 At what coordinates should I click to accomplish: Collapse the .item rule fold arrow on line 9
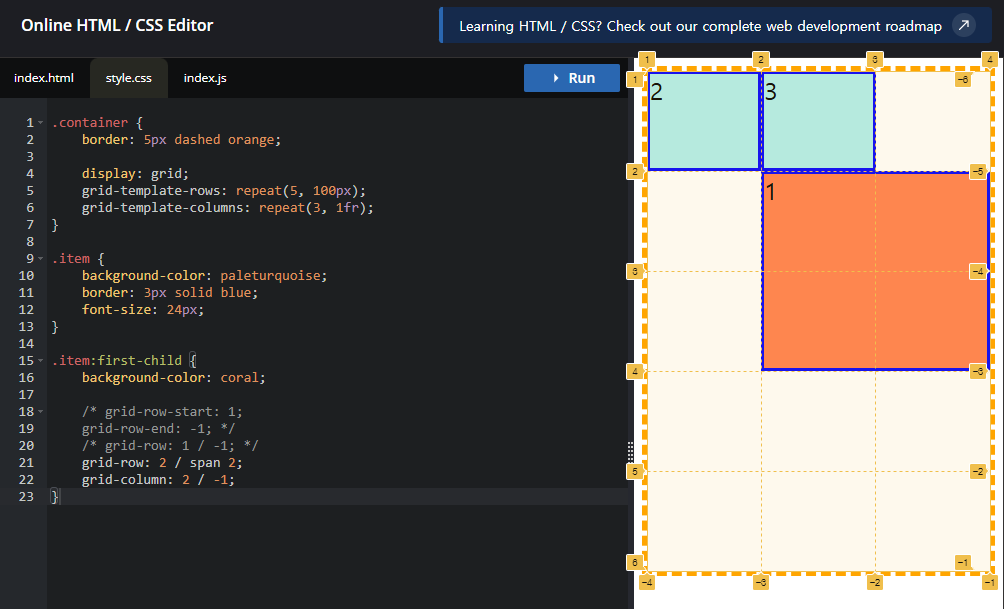[x=40, y=259]
